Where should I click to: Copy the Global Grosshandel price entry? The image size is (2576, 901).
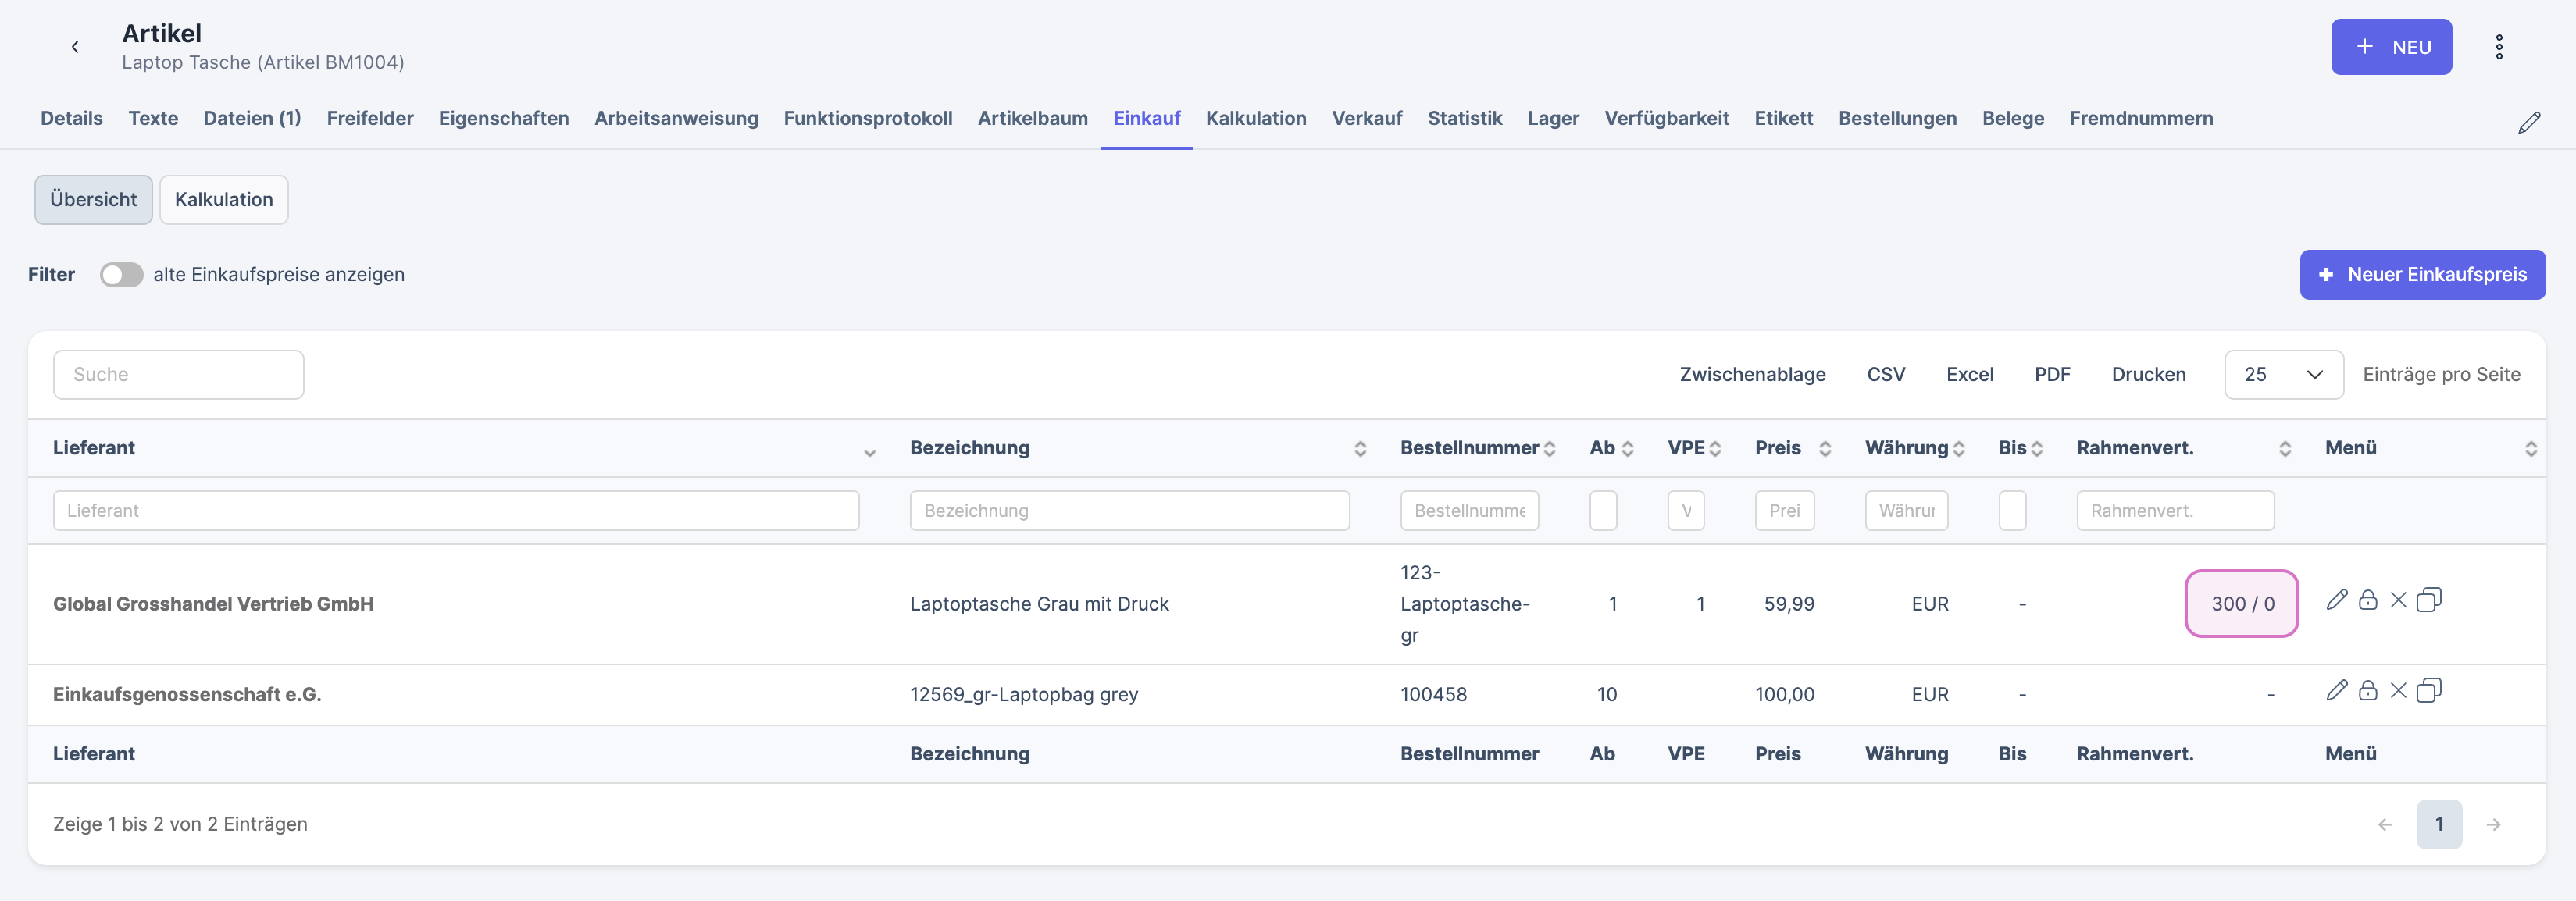coord(2429,600)
